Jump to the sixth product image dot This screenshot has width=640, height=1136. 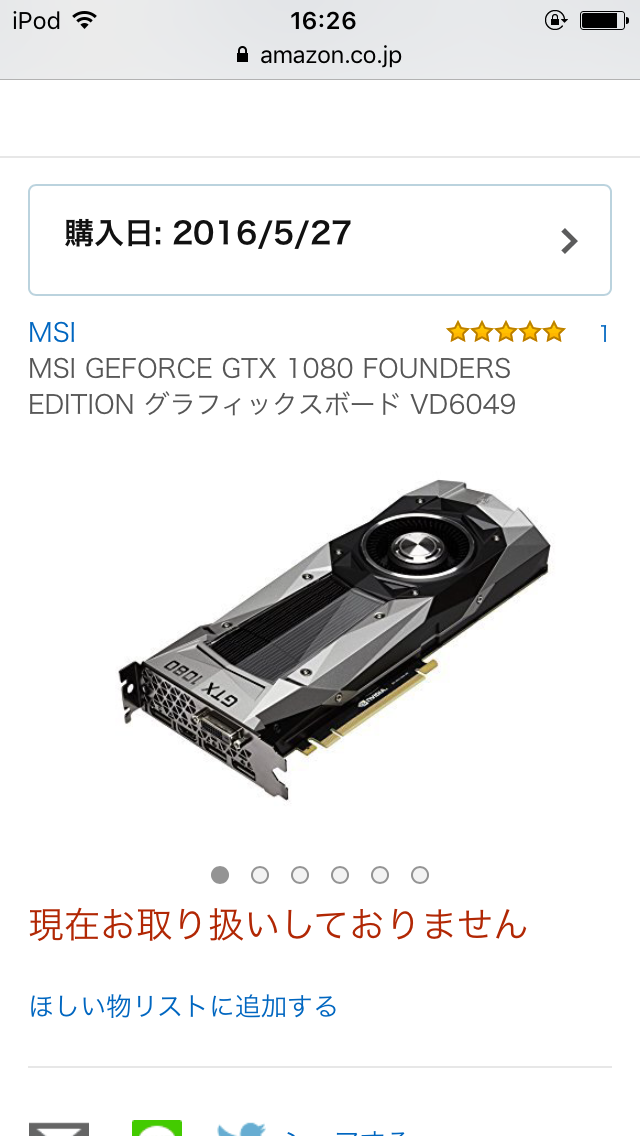point(420,875)
